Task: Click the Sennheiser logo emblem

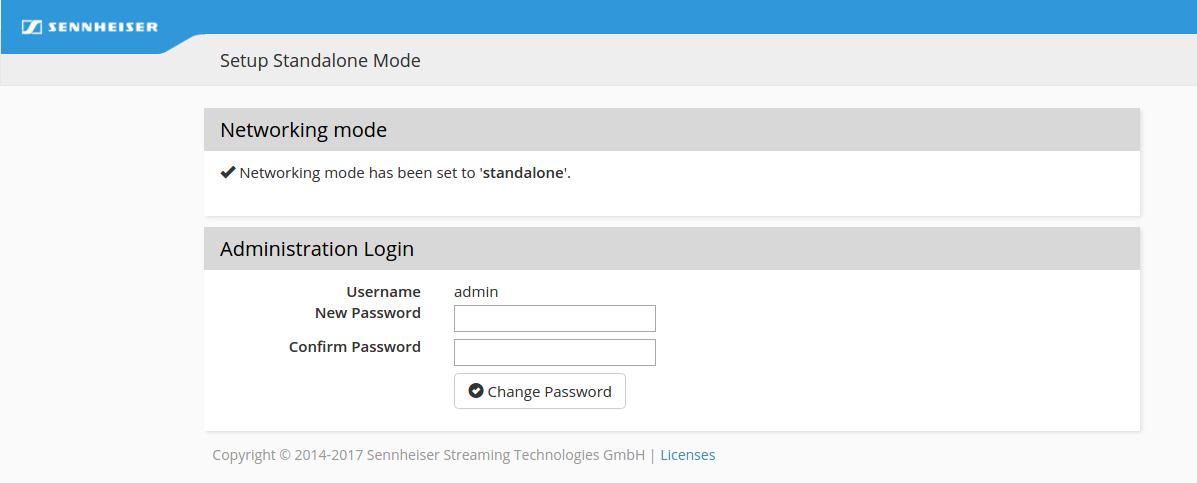Action: (x=31, y=27)
